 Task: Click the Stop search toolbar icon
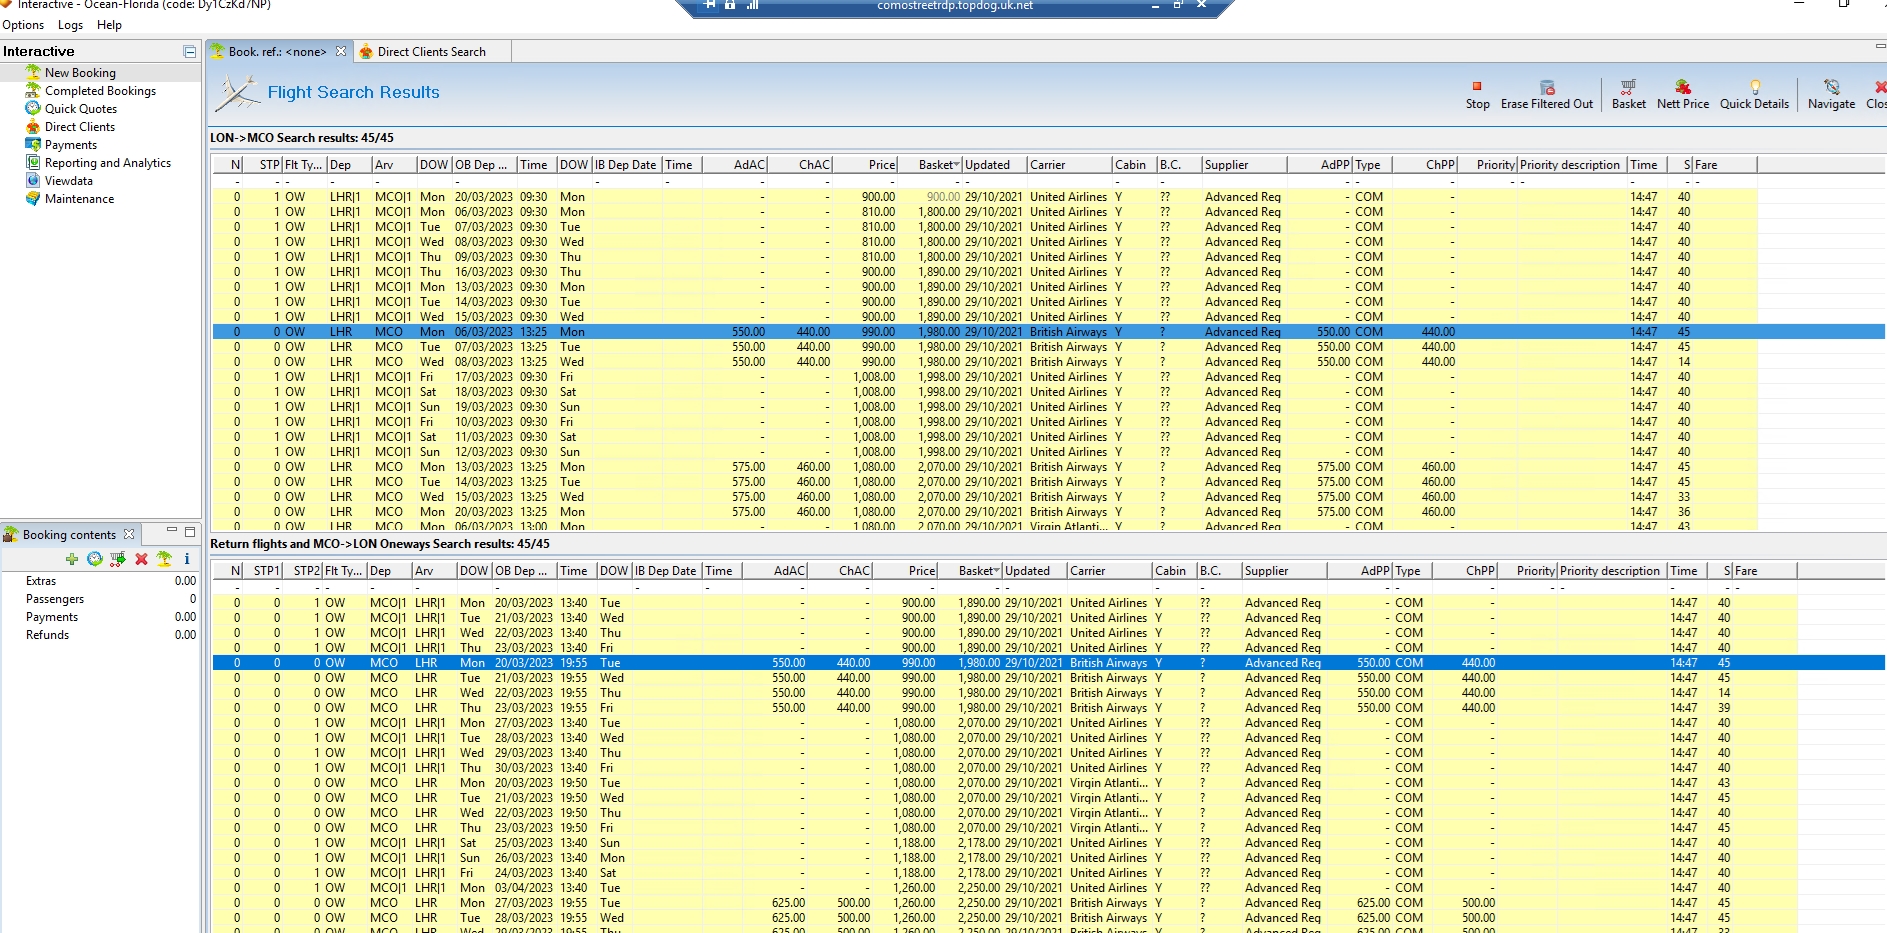click(x=1477, y=87)
